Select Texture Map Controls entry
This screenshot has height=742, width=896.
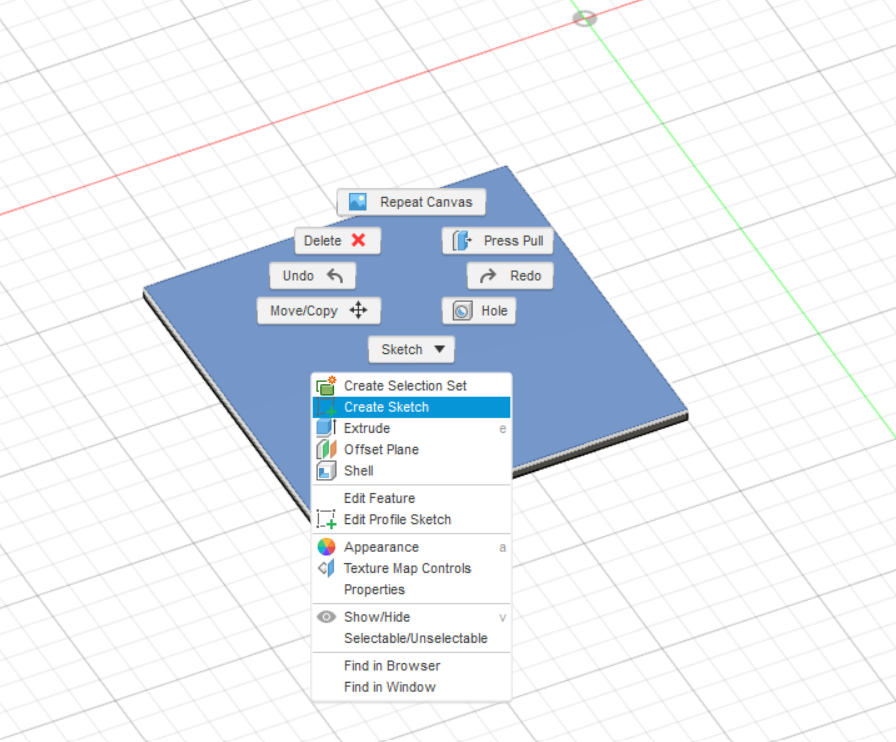coord(411,568)
